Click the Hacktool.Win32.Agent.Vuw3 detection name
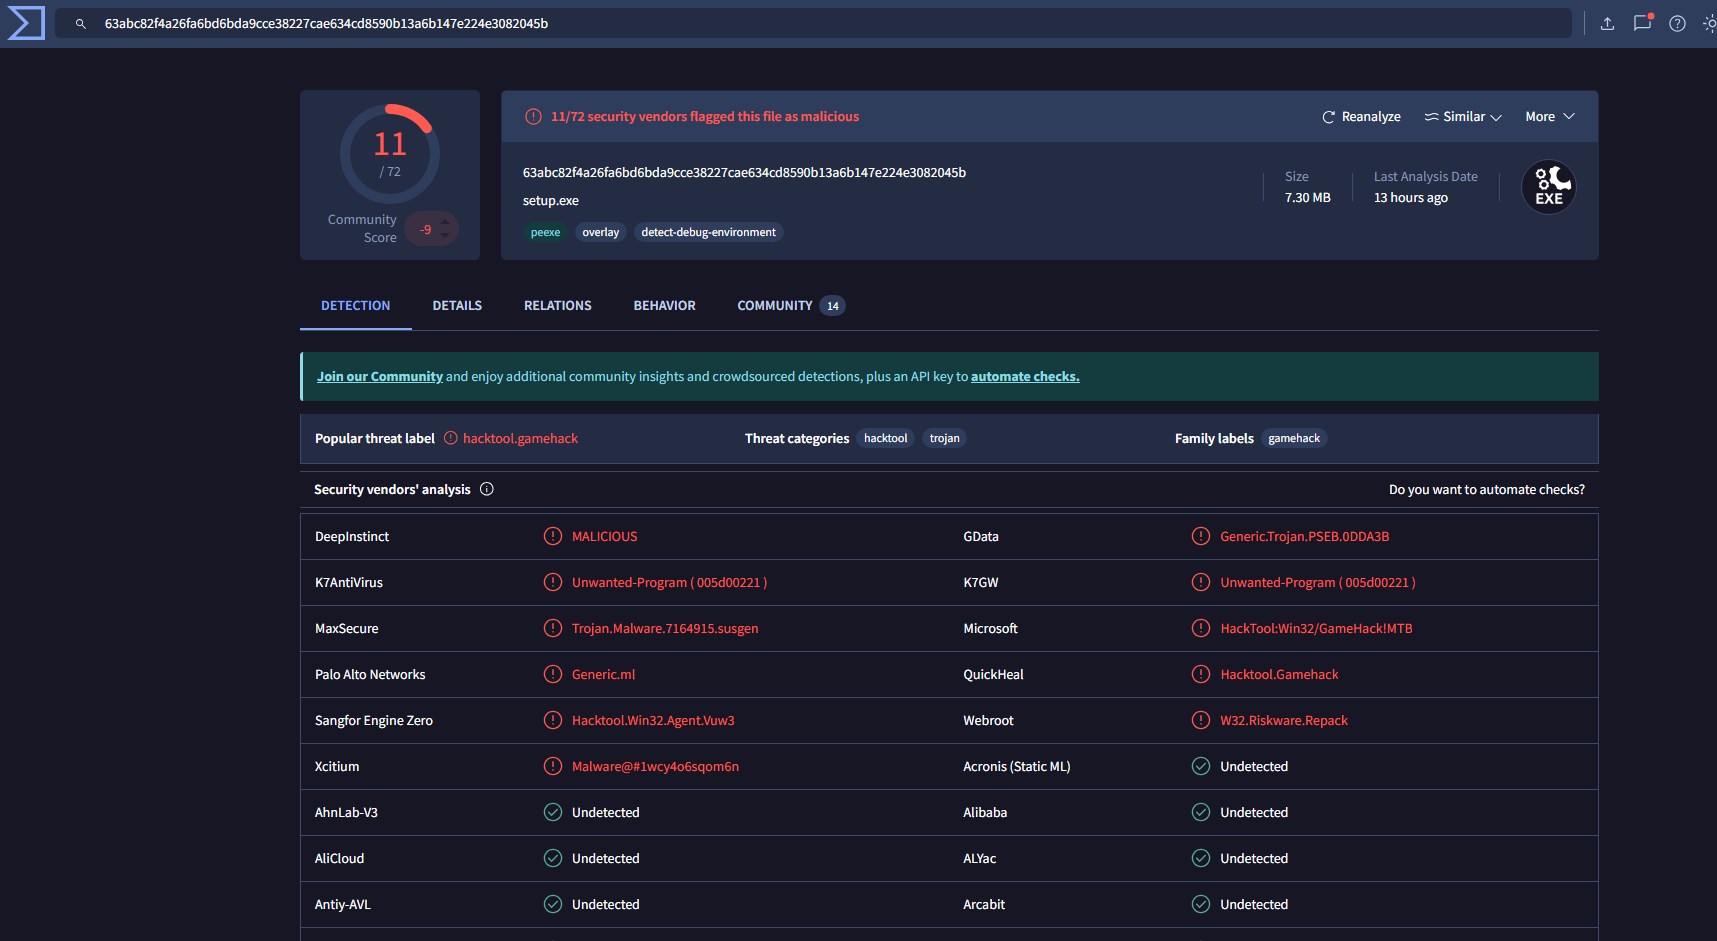1717x941 pixels. point(653,721)
